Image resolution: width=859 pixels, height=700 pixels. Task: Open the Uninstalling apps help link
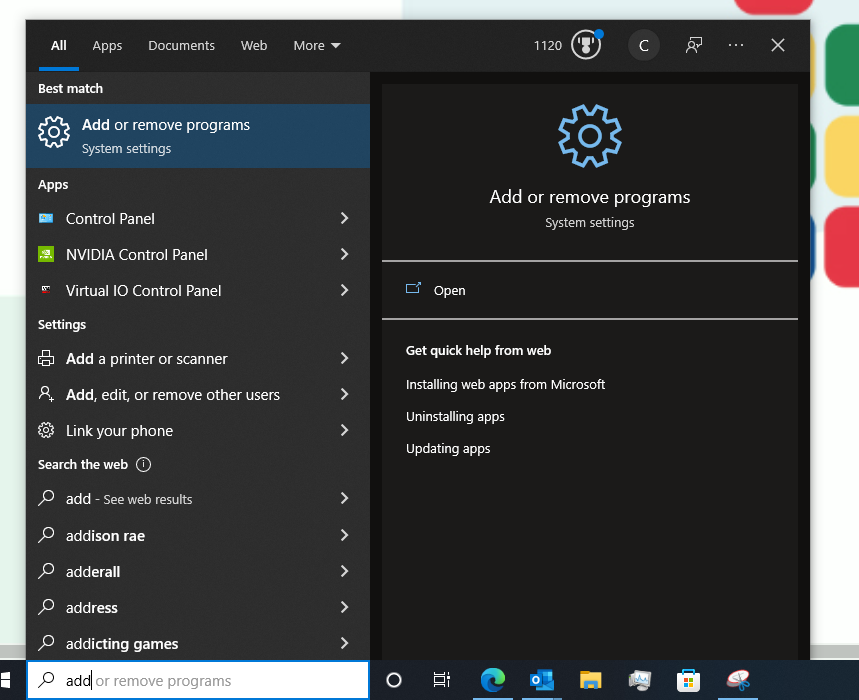tap(455, 417)
